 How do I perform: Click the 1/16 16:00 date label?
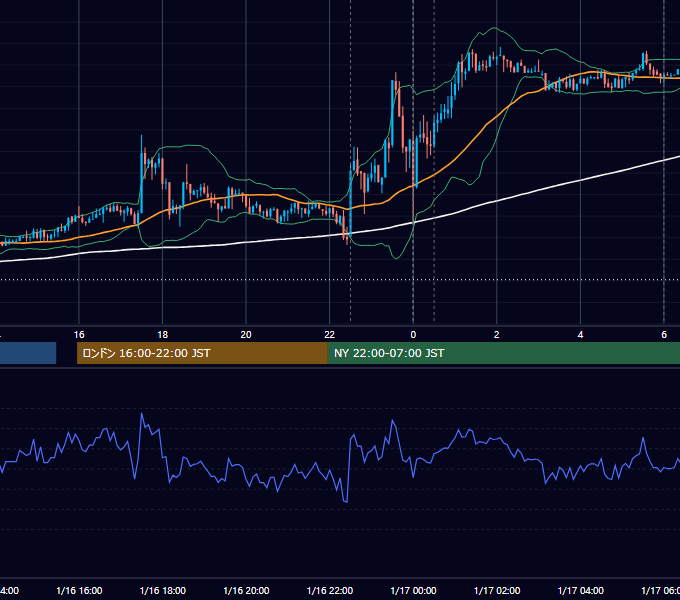(x=79, y=590)
